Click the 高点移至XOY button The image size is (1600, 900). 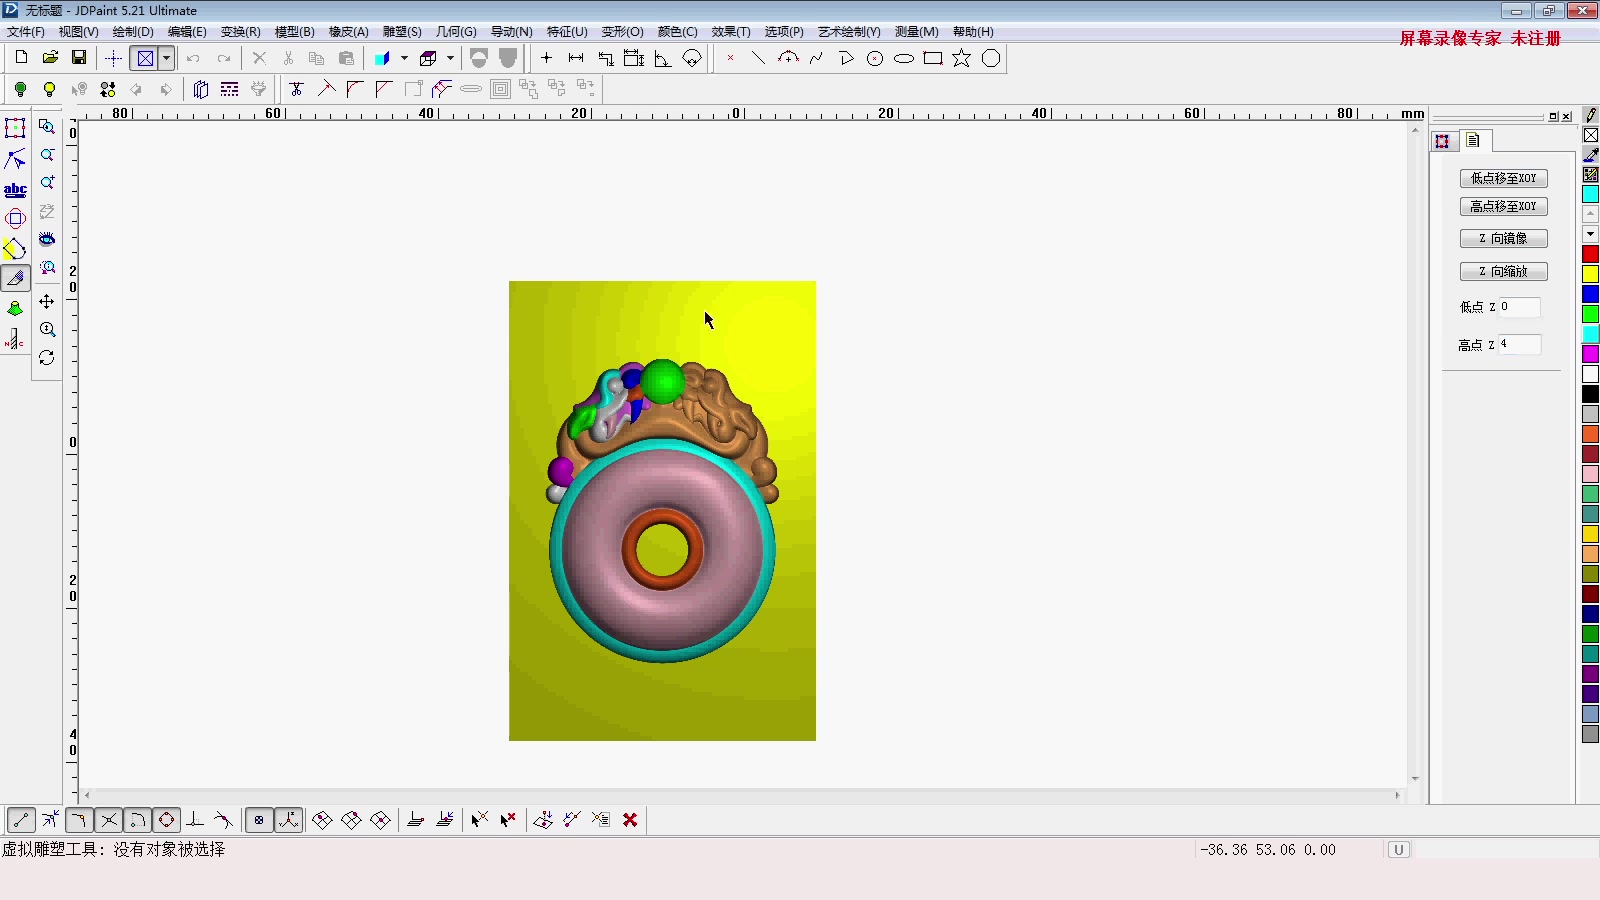click(x=1504, y=206)
